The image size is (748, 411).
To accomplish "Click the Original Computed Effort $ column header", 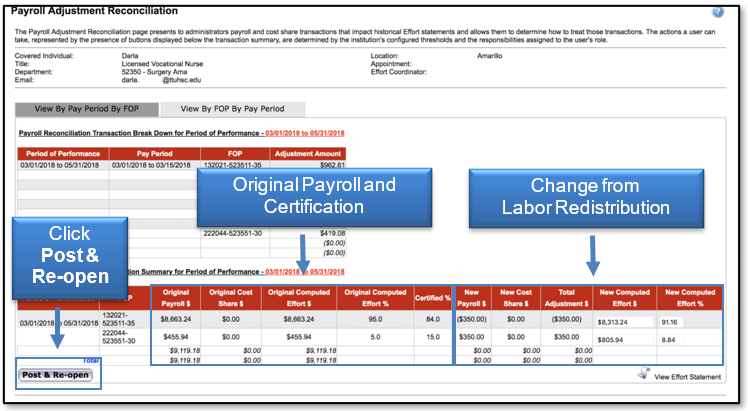I will coord(299,298).
